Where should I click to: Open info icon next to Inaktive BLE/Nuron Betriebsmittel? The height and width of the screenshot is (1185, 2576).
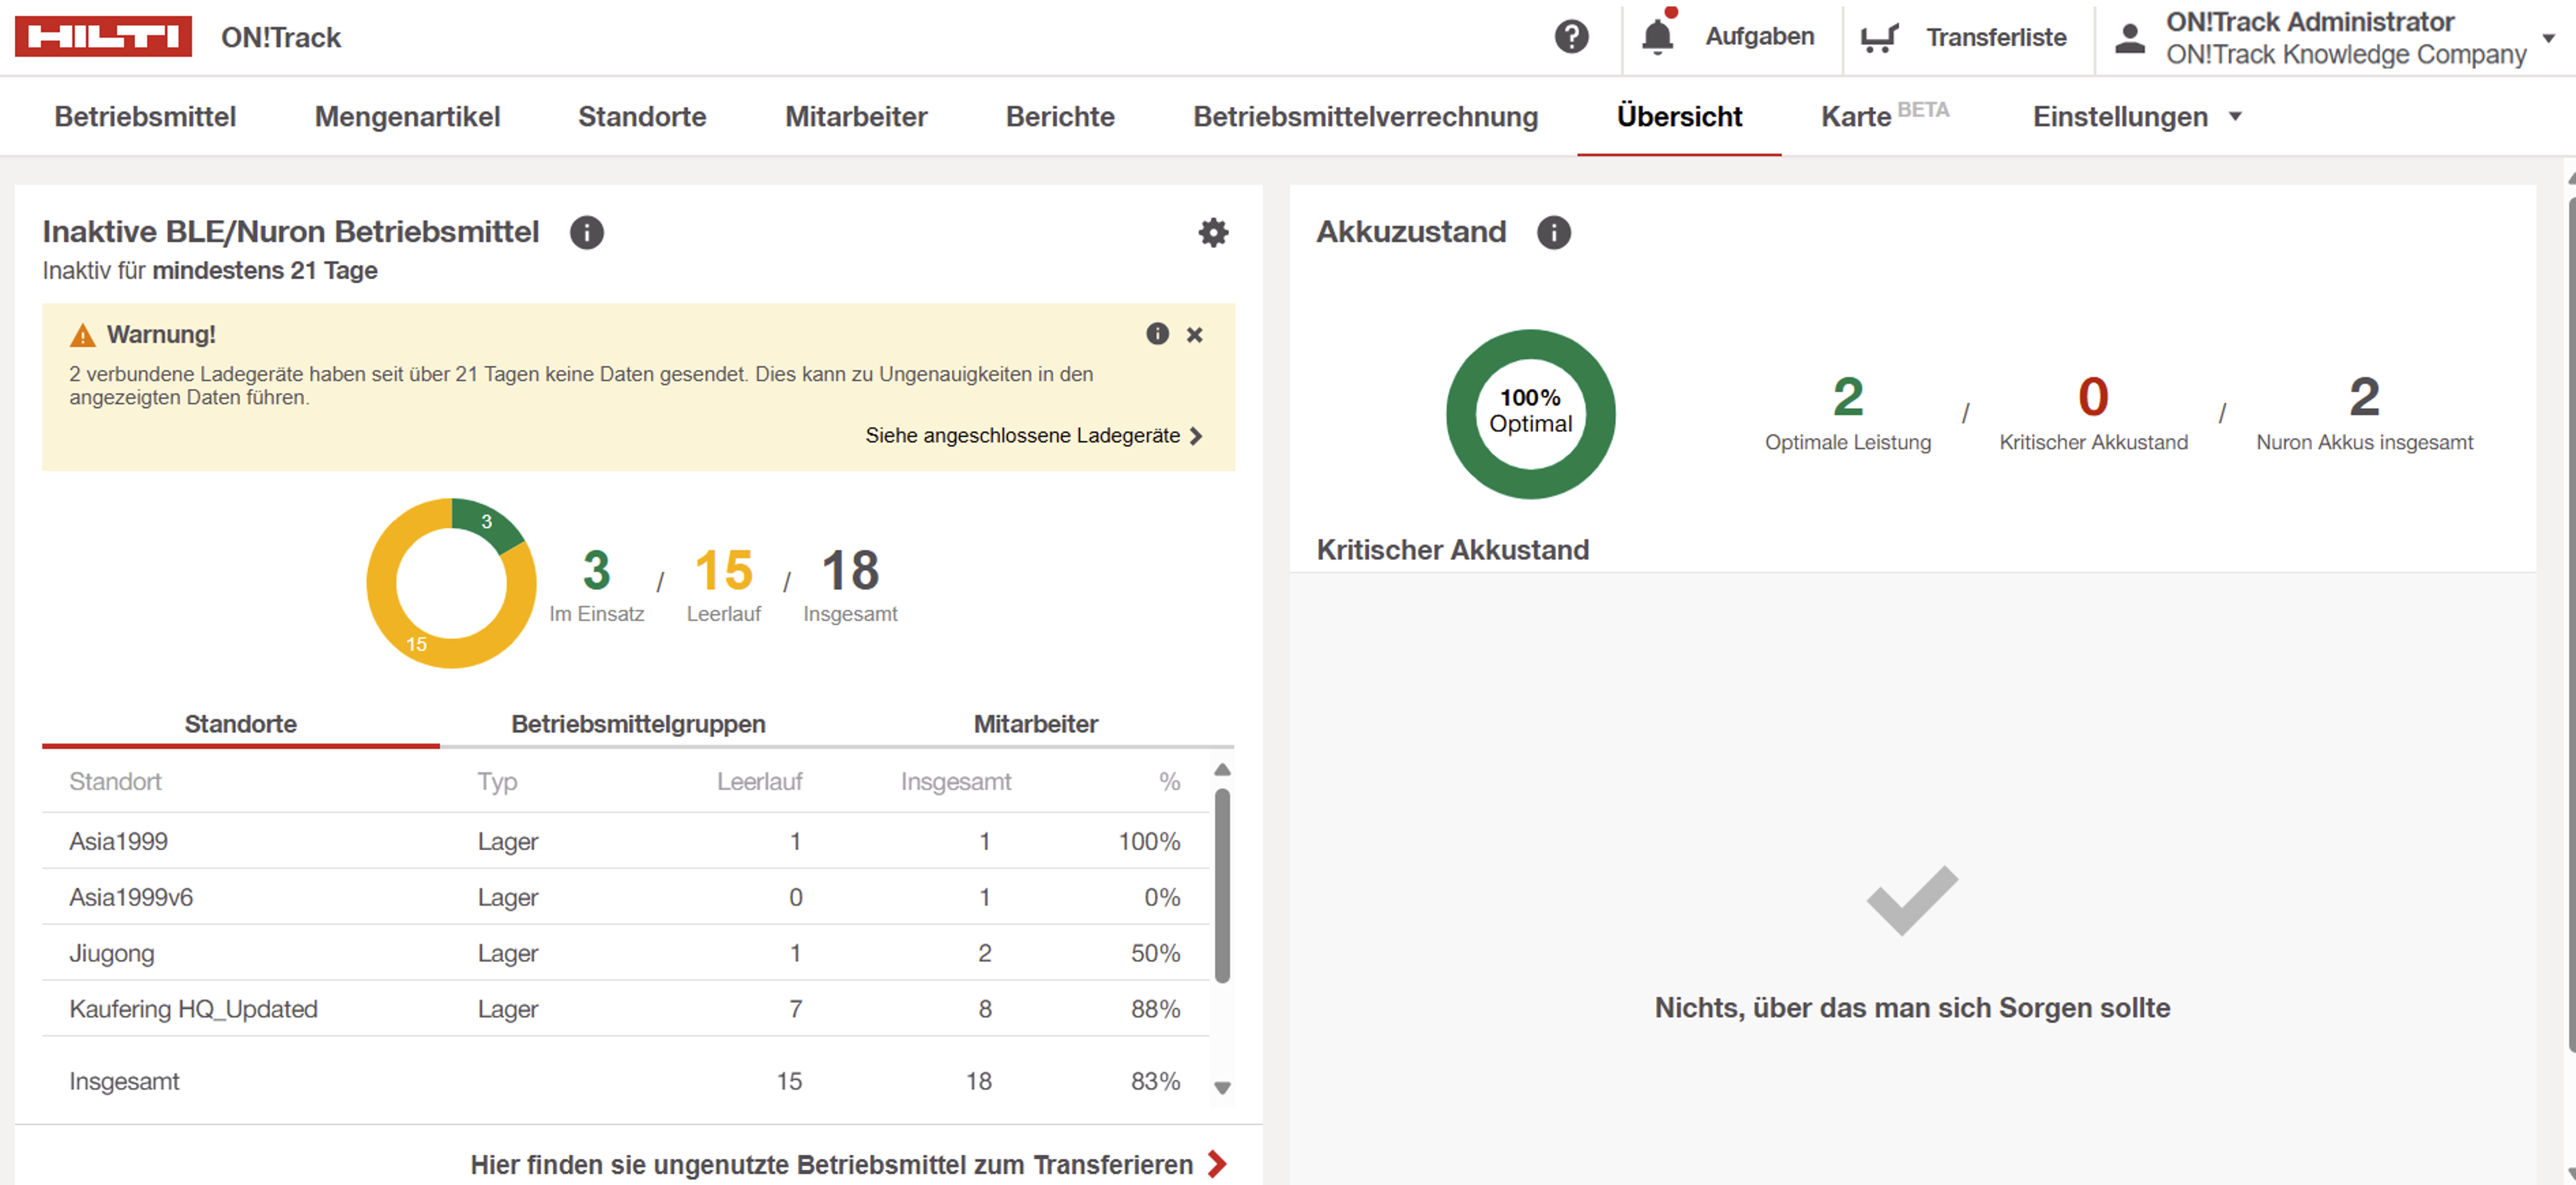point(587,232)
